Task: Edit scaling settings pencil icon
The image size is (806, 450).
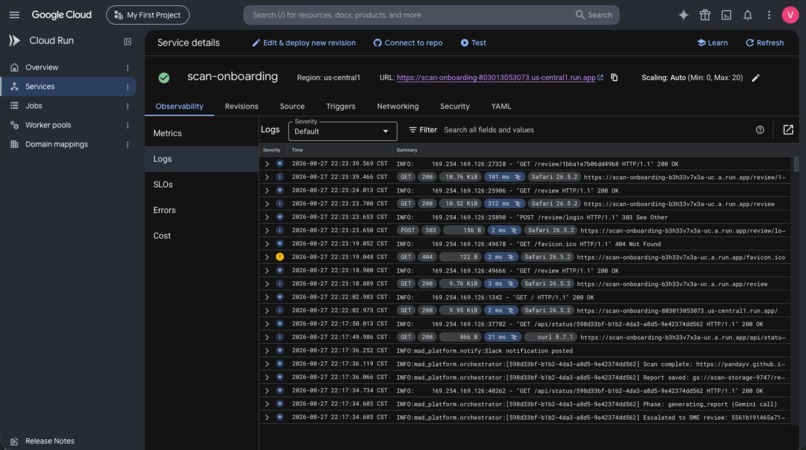Action: pyautogui.click(x=756, y=78)
